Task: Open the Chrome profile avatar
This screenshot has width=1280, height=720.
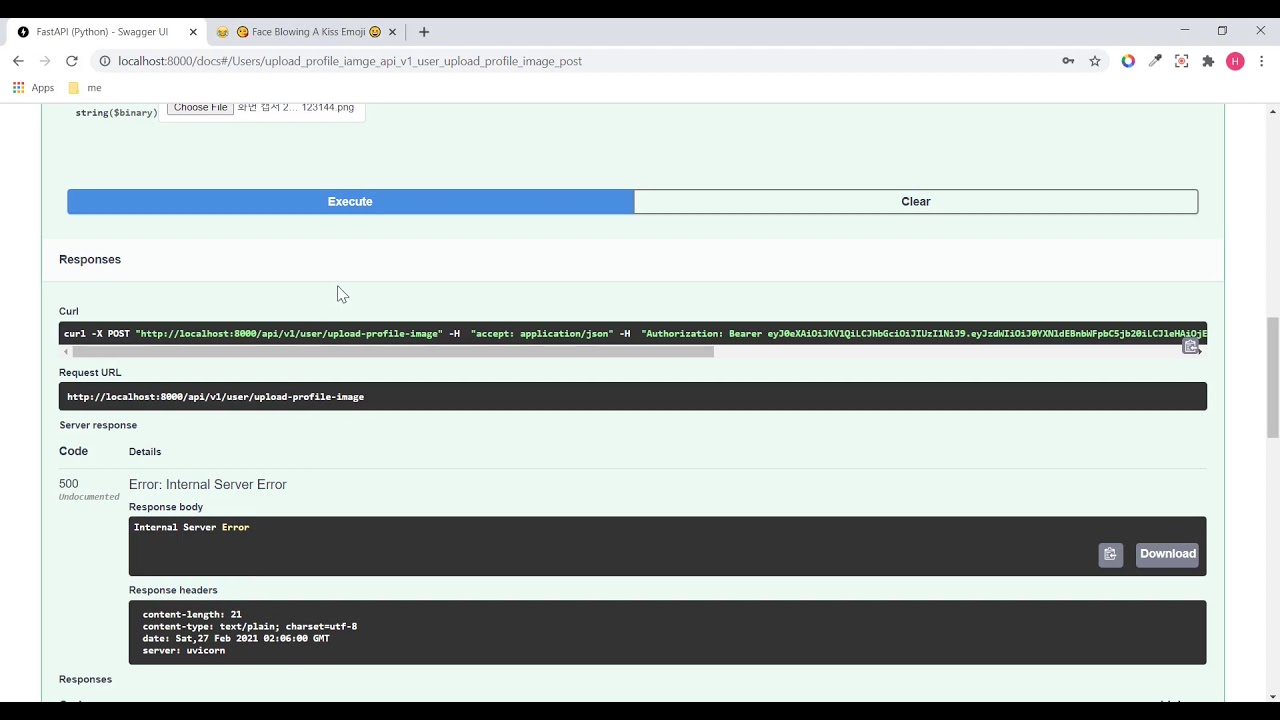Action: pyautogui.click(x=1235, y=61)
